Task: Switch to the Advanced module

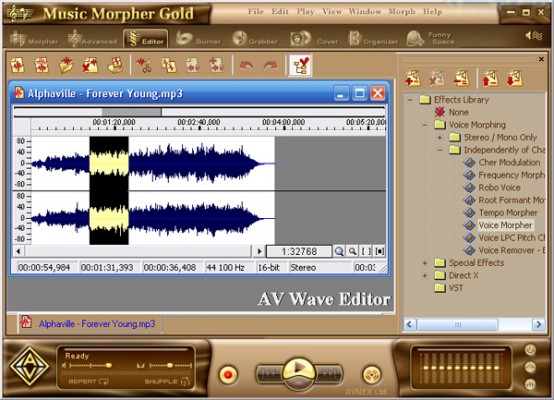Action: pos(93,39)
